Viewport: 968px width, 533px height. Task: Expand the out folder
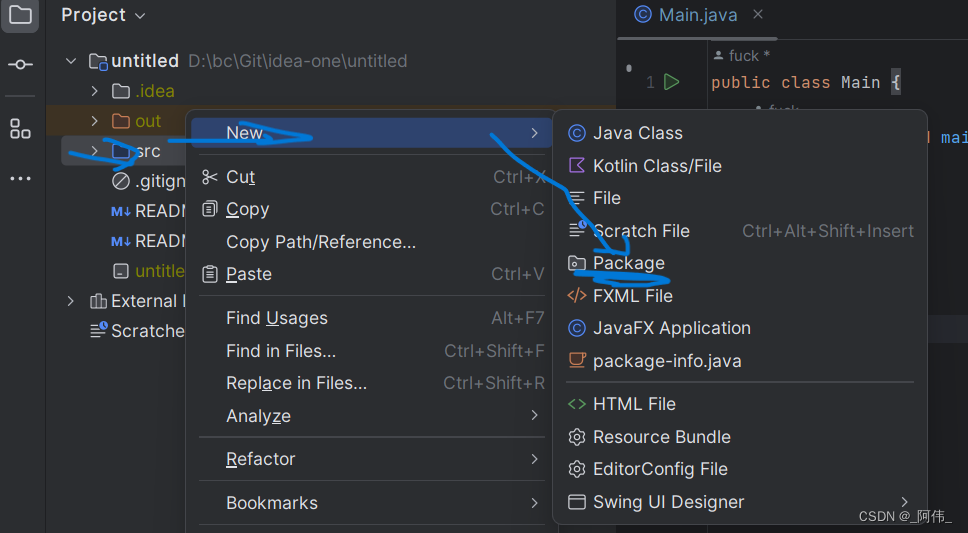[x=94, y=121]
